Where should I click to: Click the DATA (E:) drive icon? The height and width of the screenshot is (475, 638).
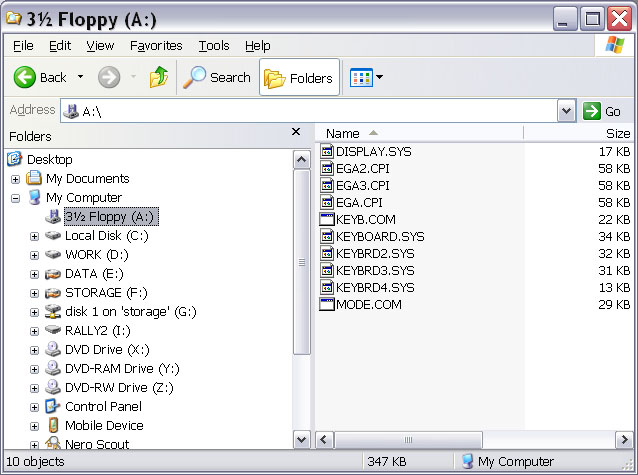pyautogui.click(x=53, y=274)
